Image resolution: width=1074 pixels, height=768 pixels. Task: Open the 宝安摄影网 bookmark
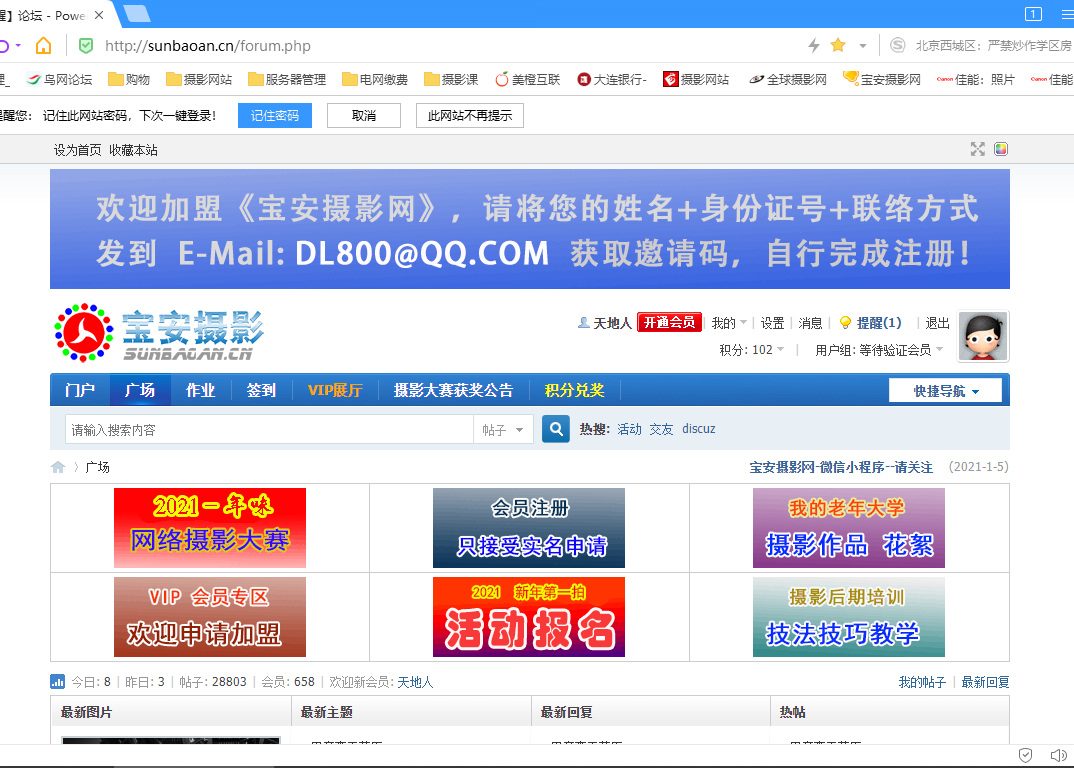pos(882,79)
